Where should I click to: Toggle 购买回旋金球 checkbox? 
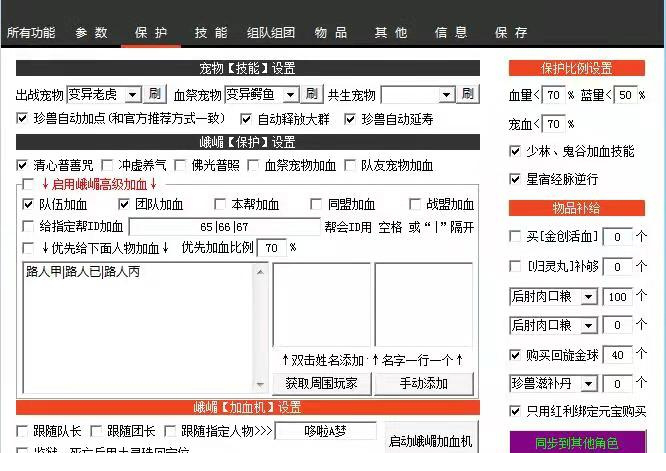click(515, 355)
